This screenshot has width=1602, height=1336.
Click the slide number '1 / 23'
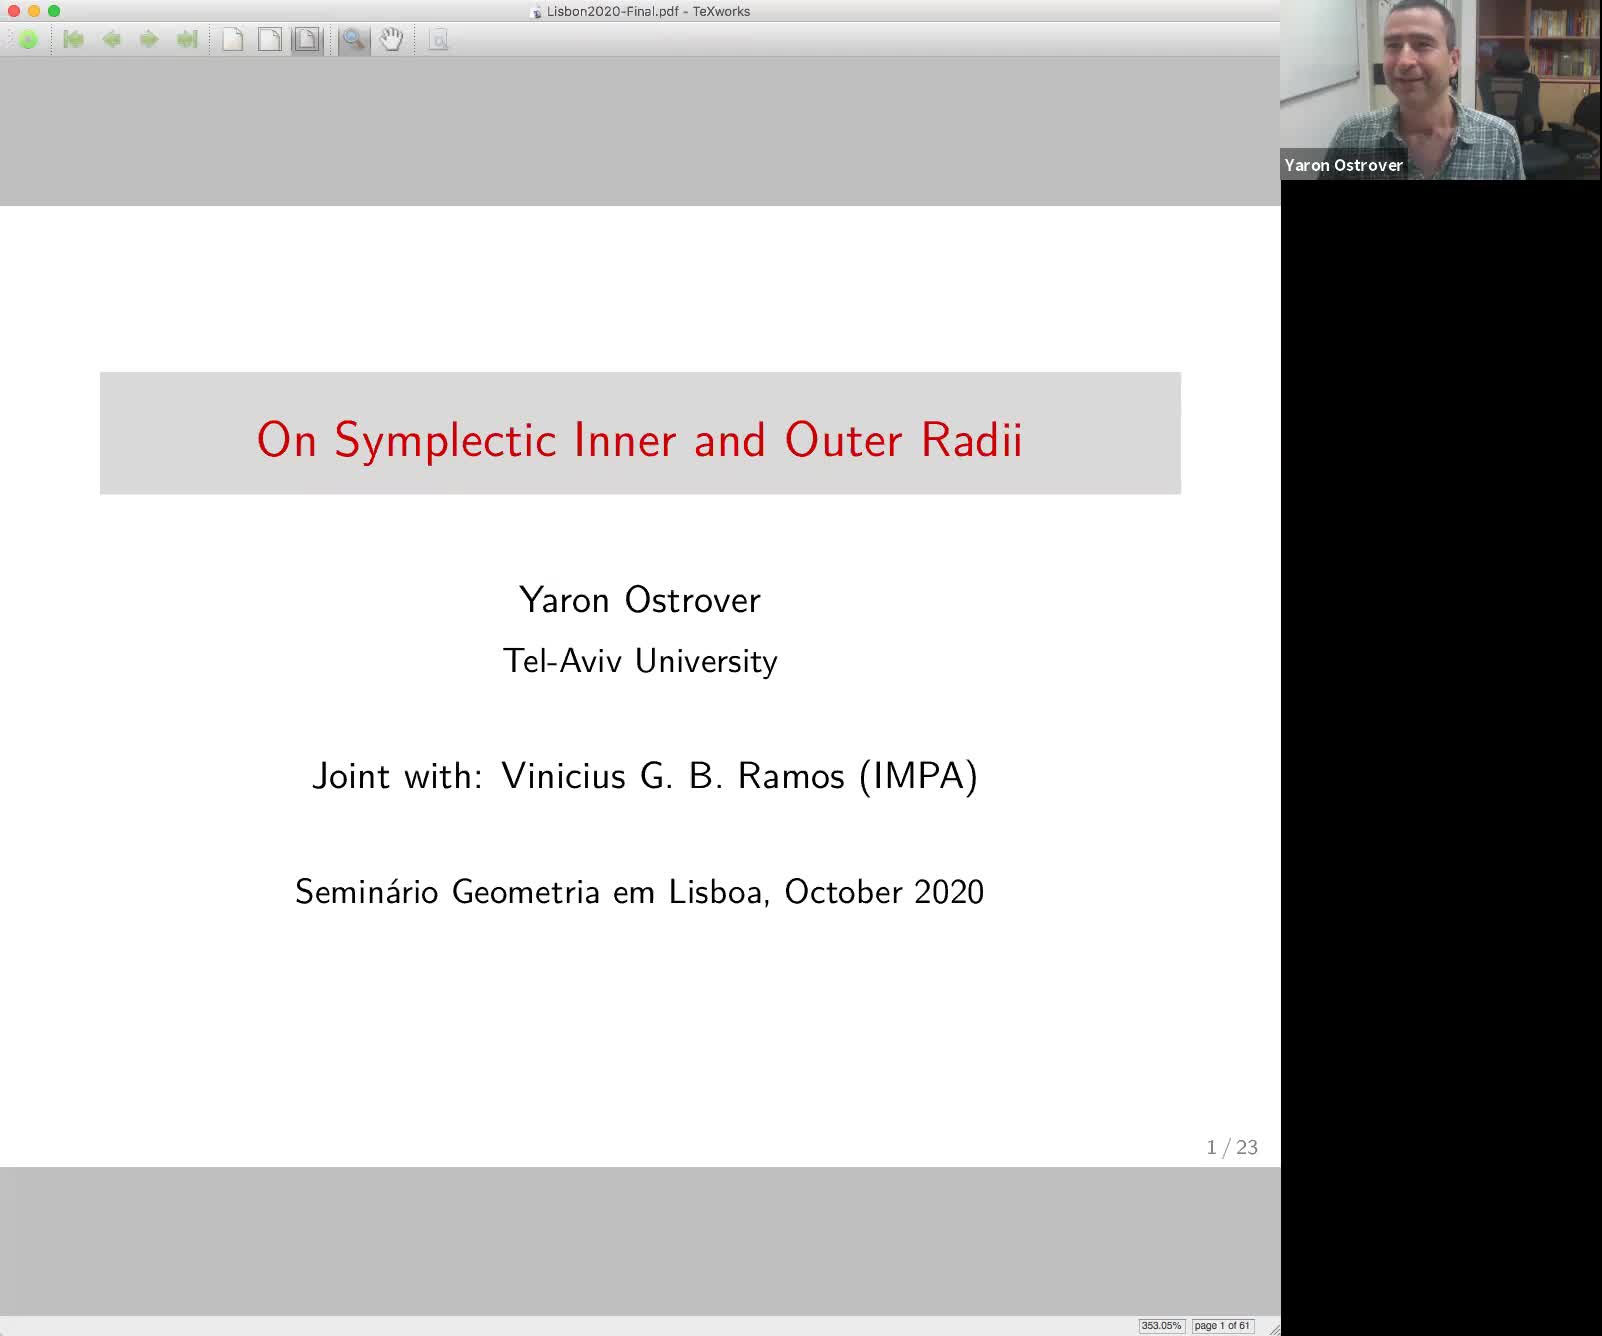pos(1232,1147)
